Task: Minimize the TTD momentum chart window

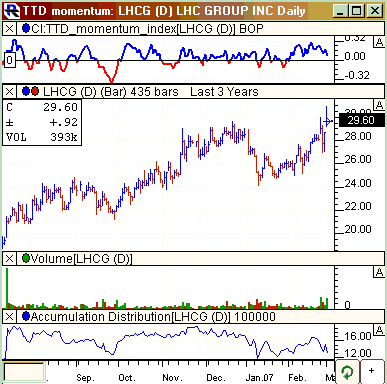Action: 340,11
